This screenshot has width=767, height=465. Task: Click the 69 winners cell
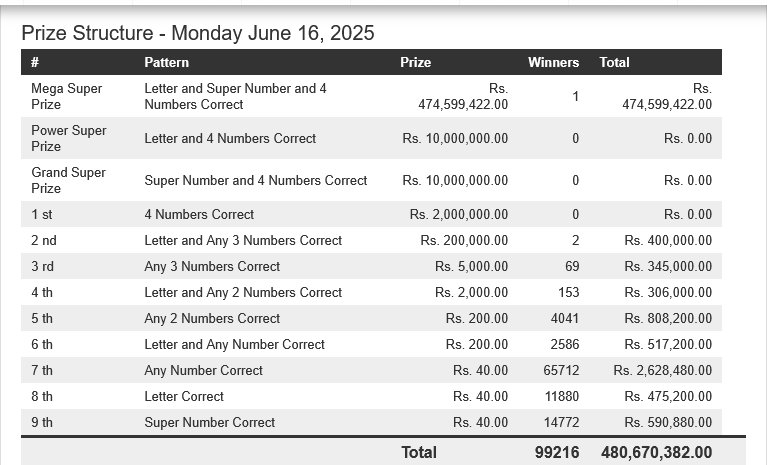tap(572, 266)
